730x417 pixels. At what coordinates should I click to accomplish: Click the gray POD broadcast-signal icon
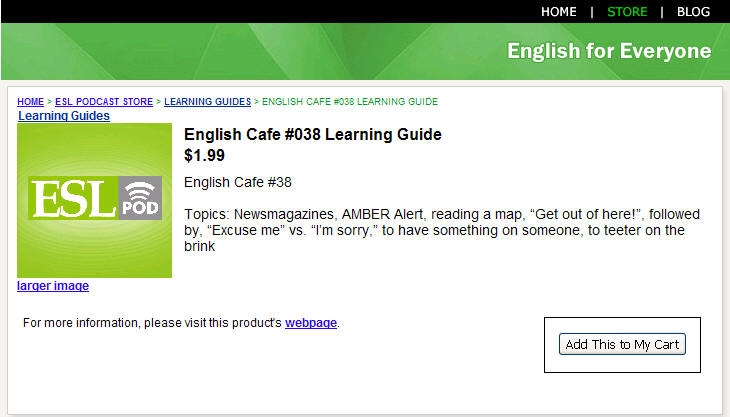(x=140, y=198)
